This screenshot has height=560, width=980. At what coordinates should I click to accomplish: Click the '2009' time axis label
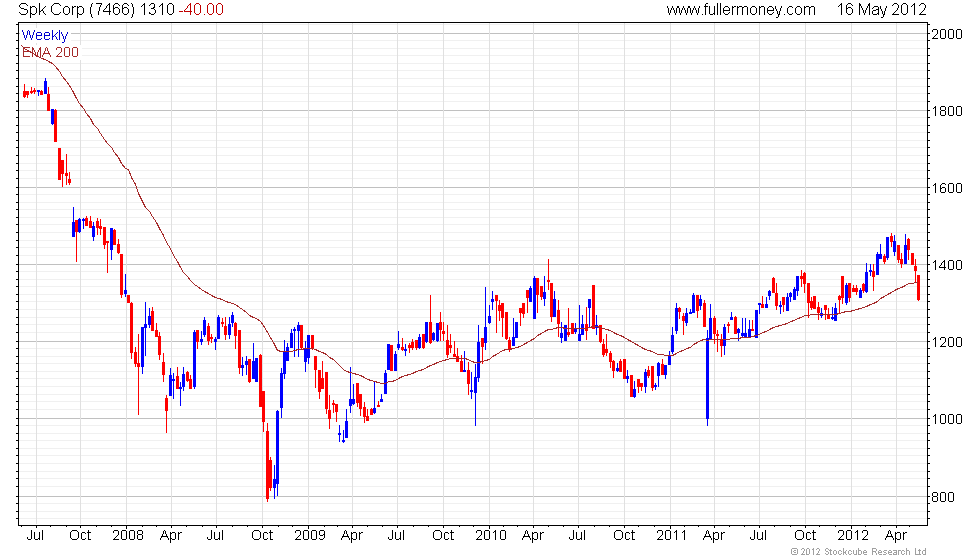309,536
